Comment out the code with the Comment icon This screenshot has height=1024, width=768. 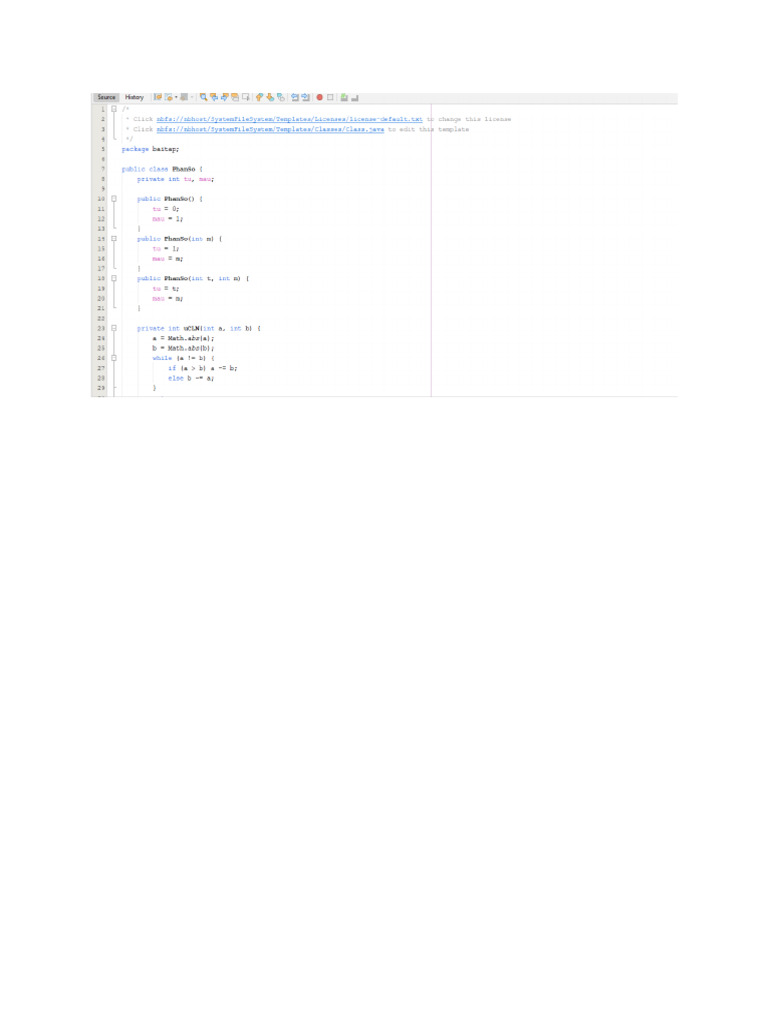point(344,97)
